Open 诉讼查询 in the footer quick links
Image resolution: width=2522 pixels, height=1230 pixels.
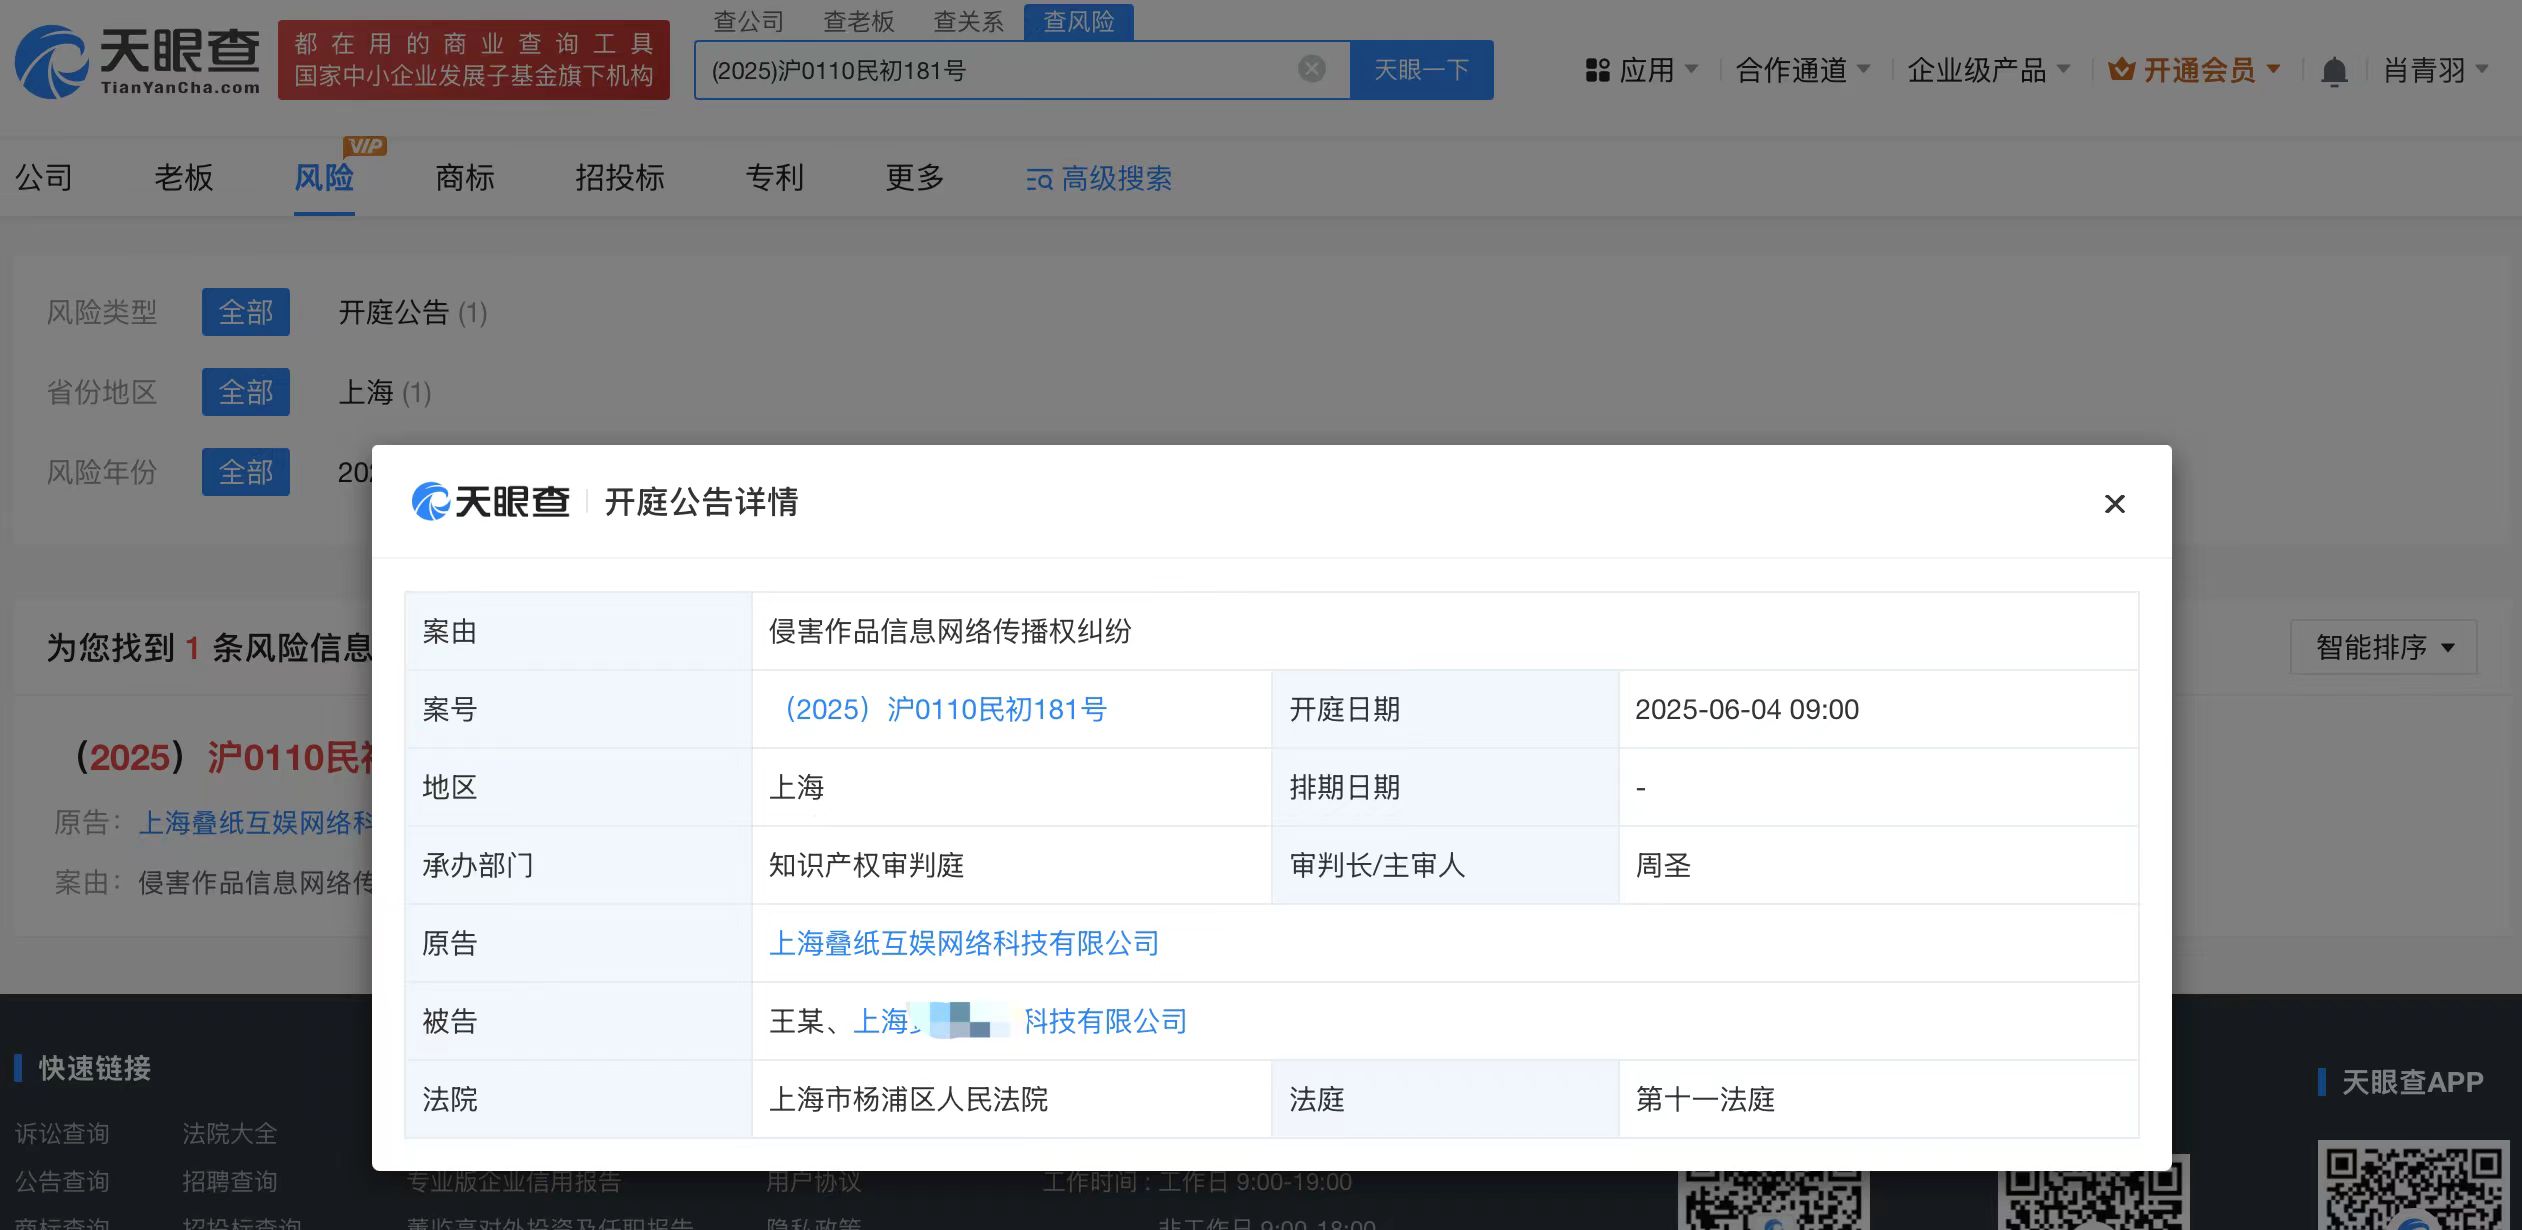point(62,1133)
